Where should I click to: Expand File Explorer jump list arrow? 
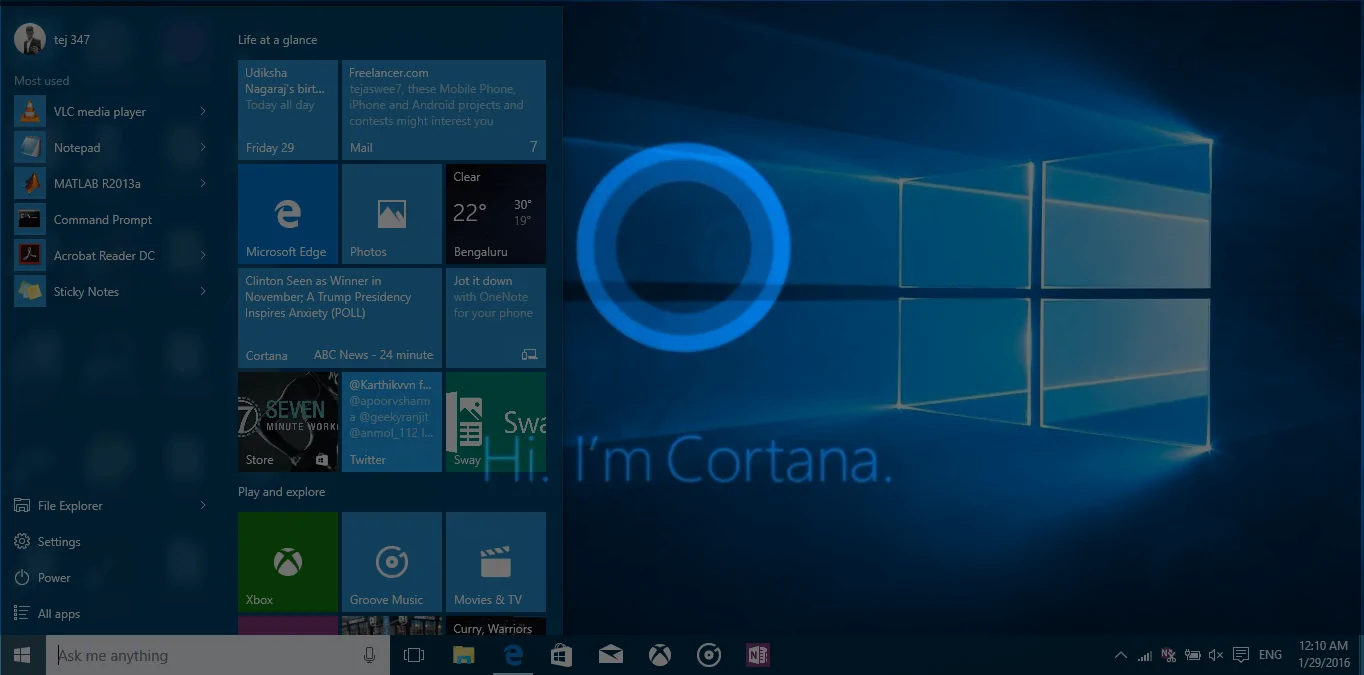[x=203, y=506]
